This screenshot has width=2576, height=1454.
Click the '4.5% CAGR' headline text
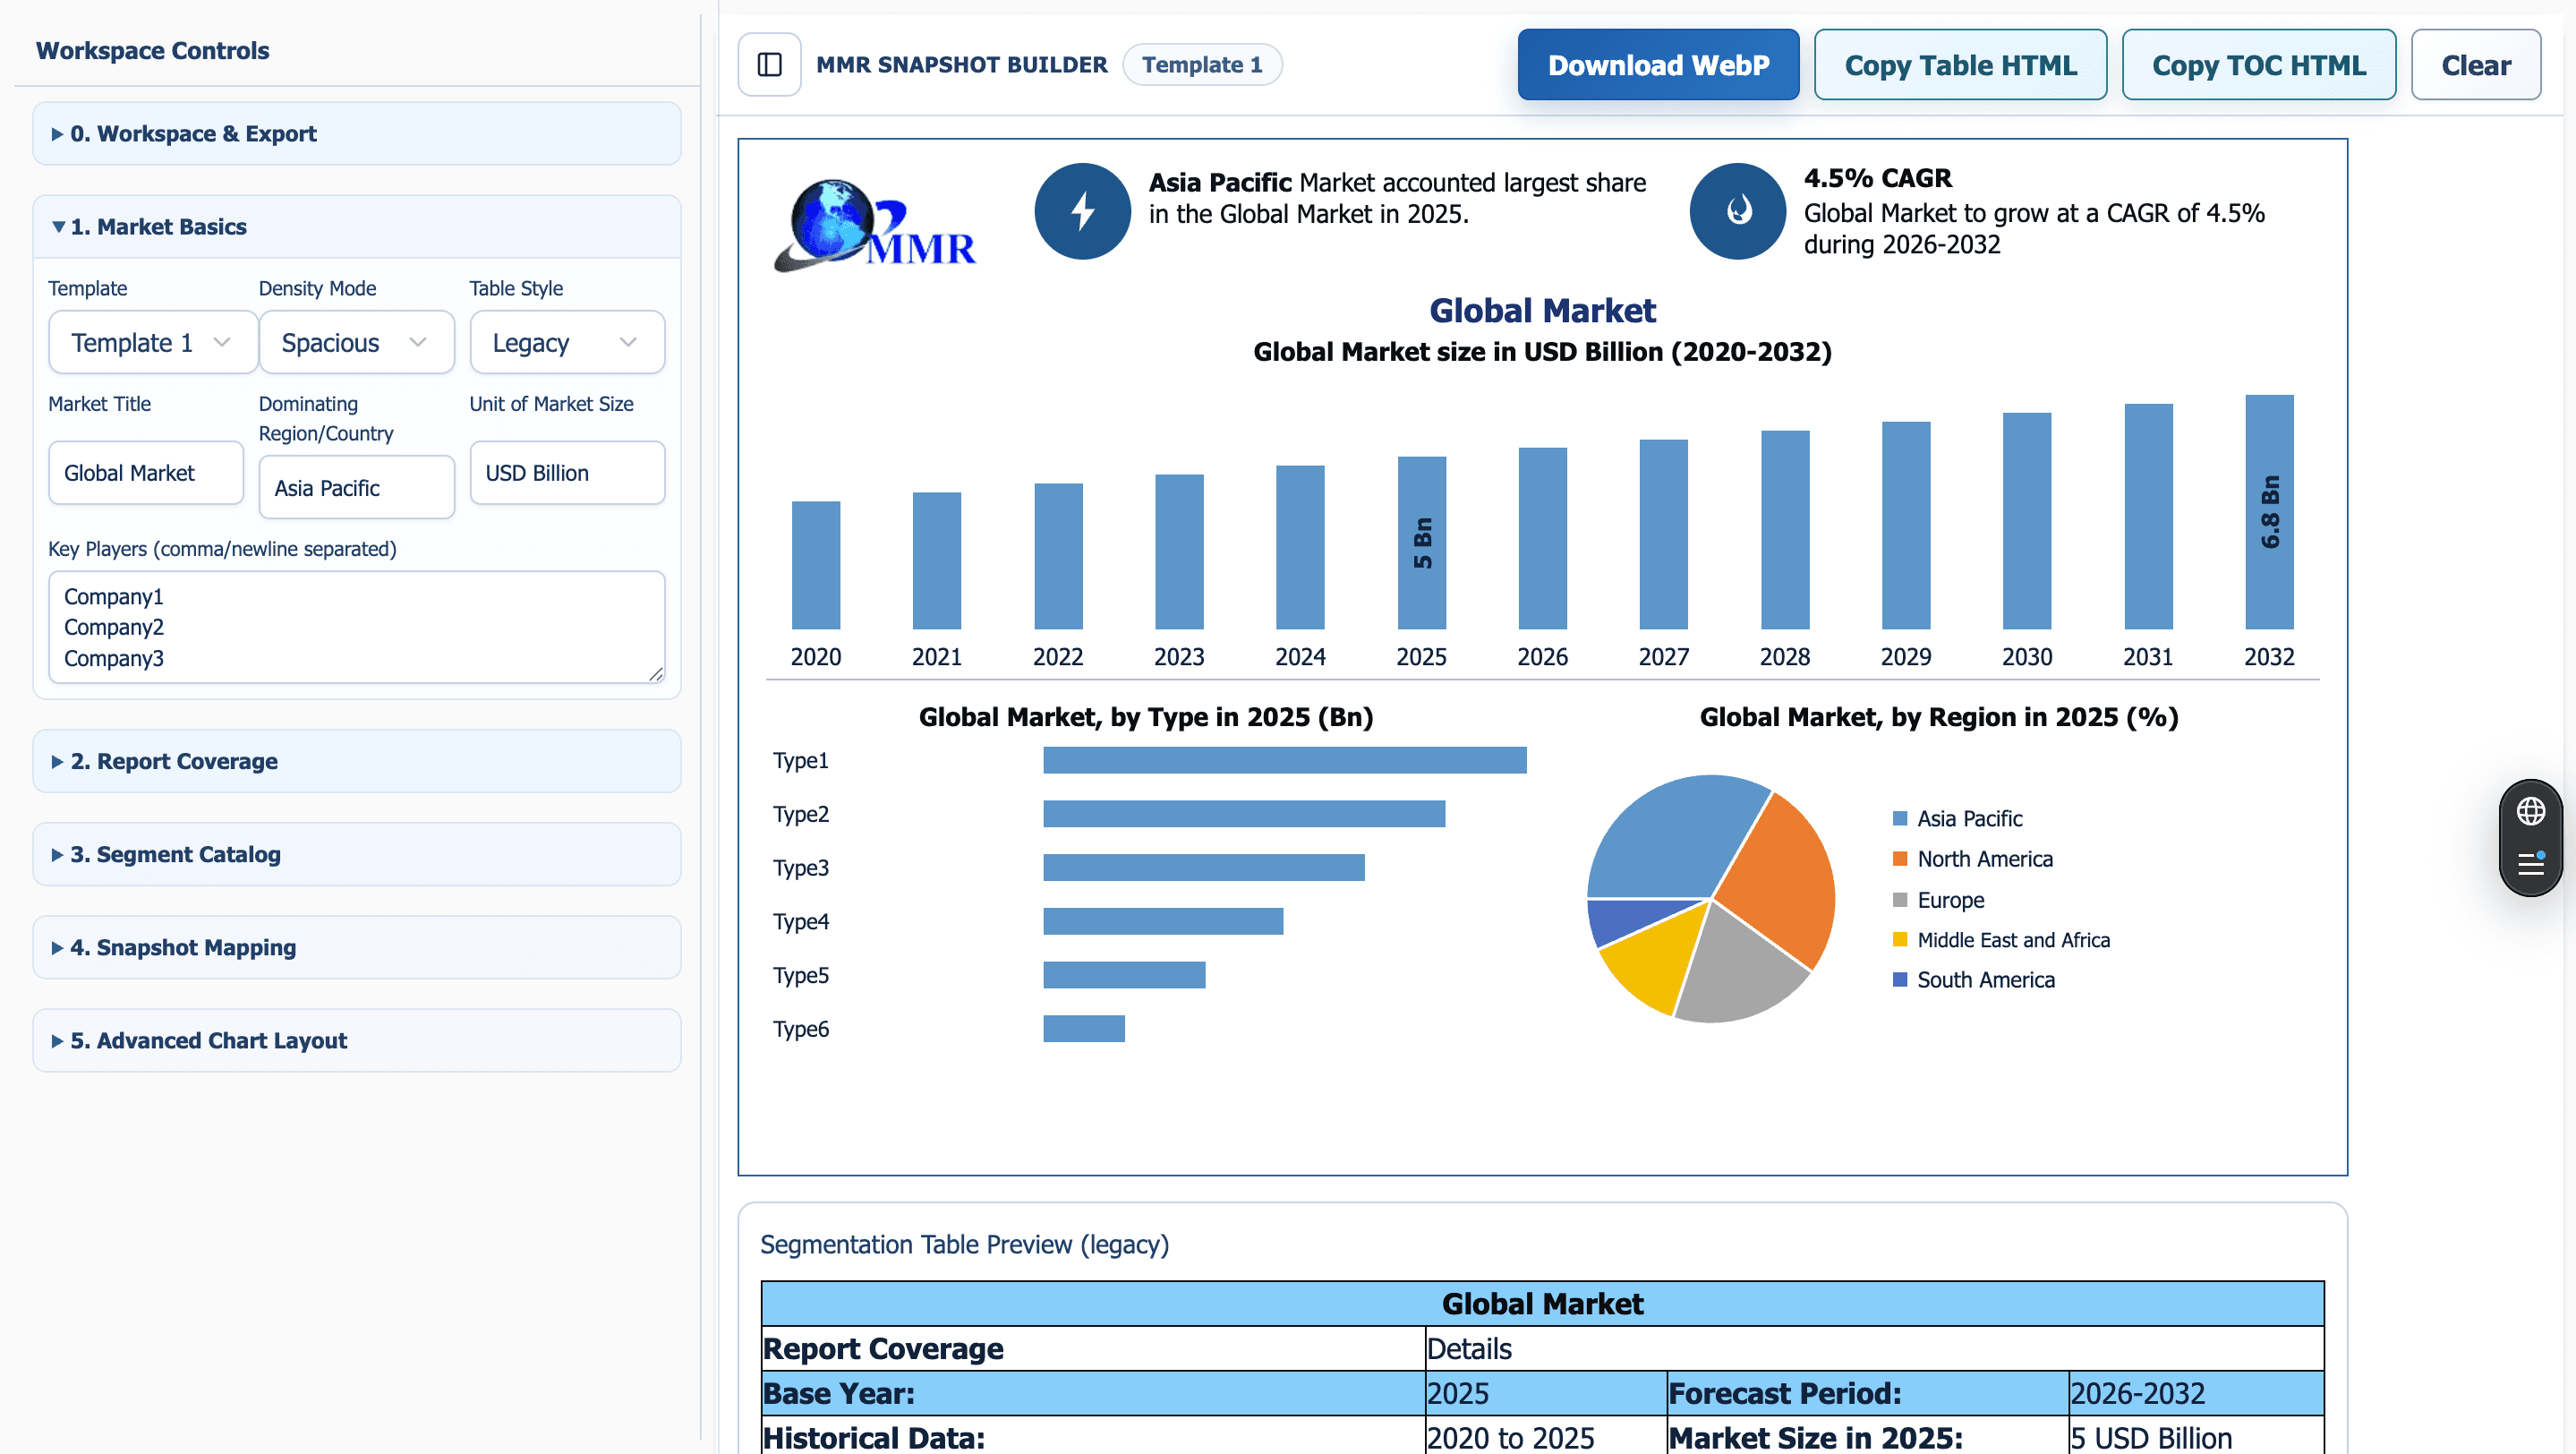pyautogui.click(x=1877, y=178)
